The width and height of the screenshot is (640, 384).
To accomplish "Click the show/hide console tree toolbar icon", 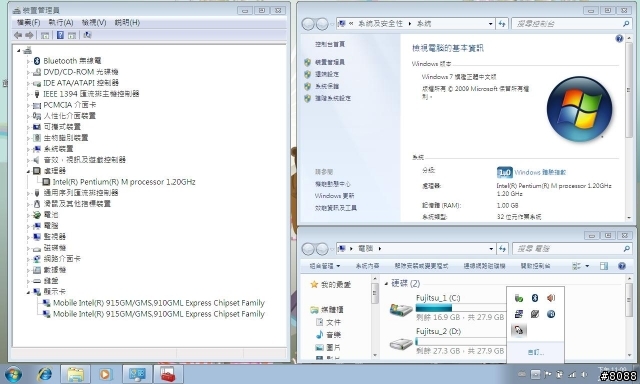I will tap(45, 36).
